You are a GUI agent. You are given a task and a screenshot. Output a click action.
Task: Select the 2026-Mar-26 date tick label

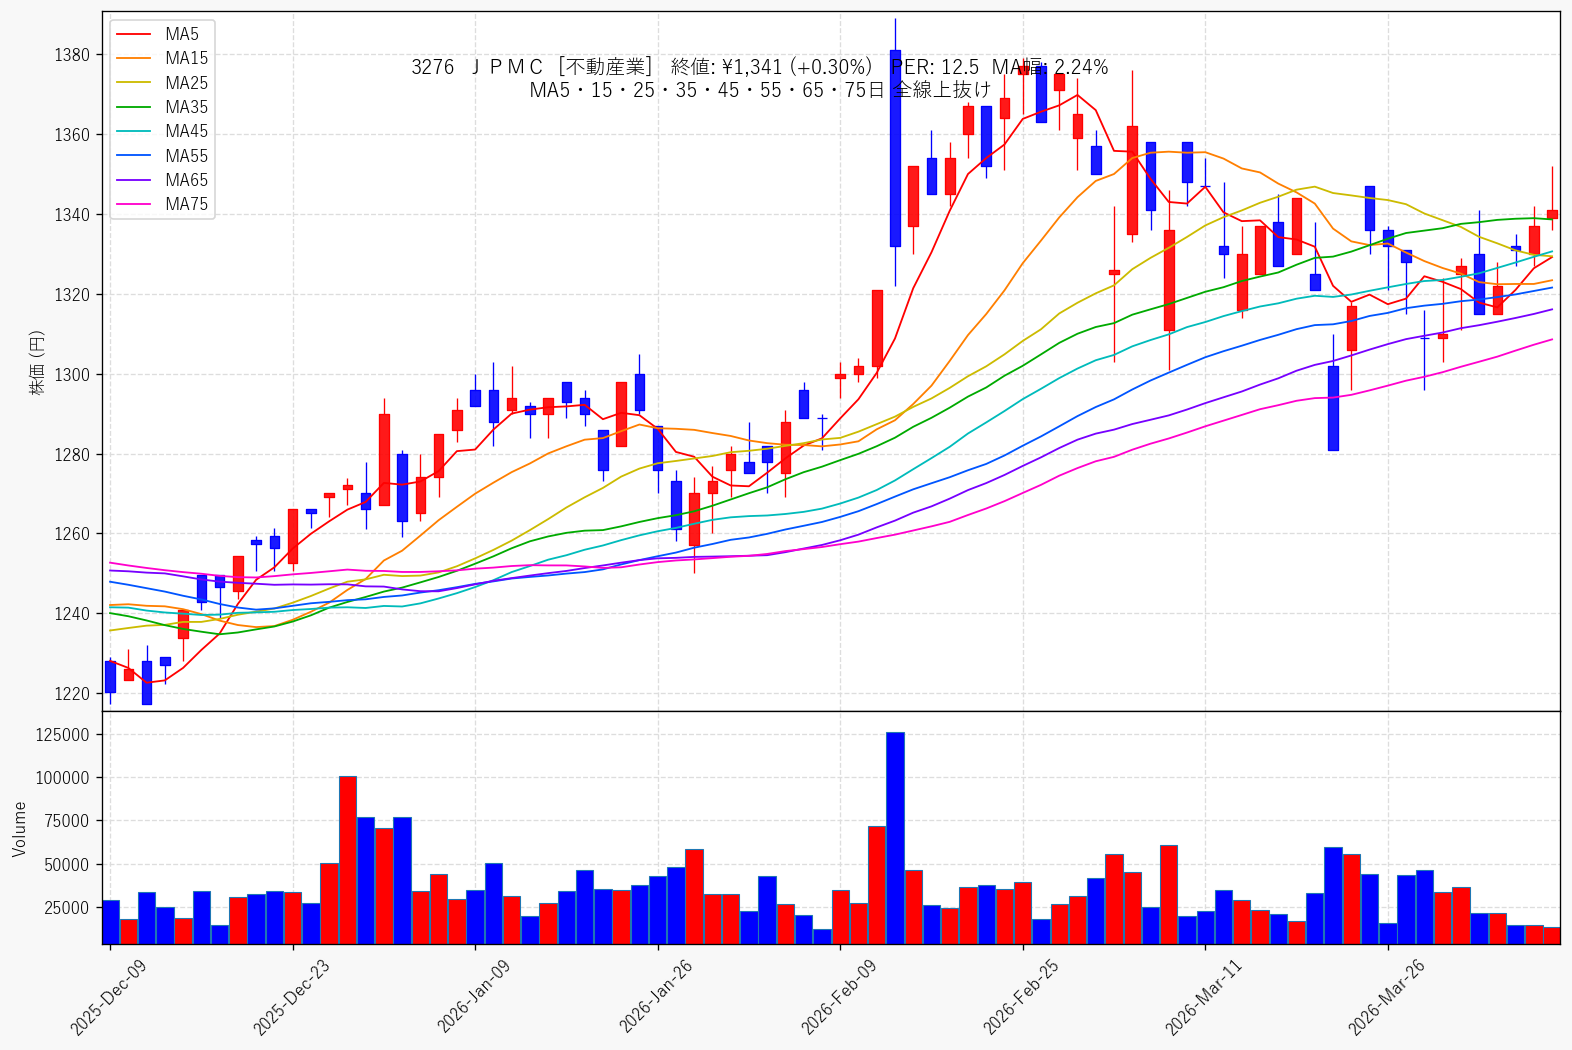coord(1386,996)
